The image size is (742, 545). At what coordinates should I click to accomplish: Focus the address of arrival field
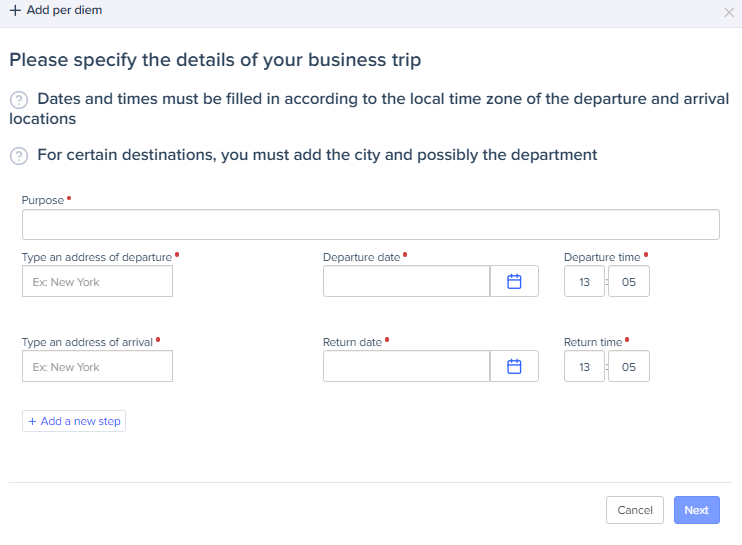97,367
